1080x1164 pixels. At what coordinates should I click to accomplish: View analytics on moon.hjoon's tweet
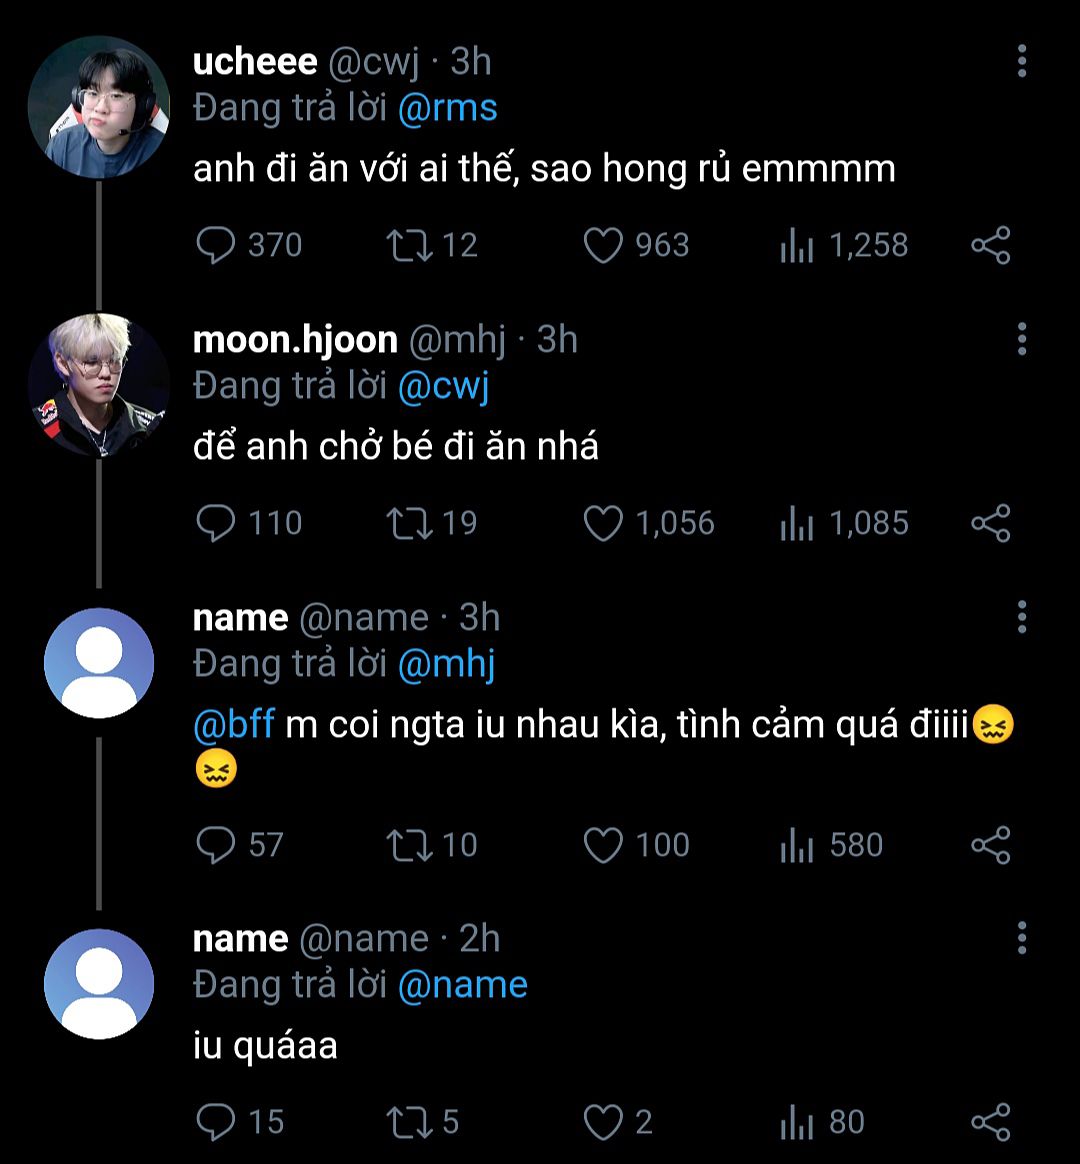tap(797, 523)
